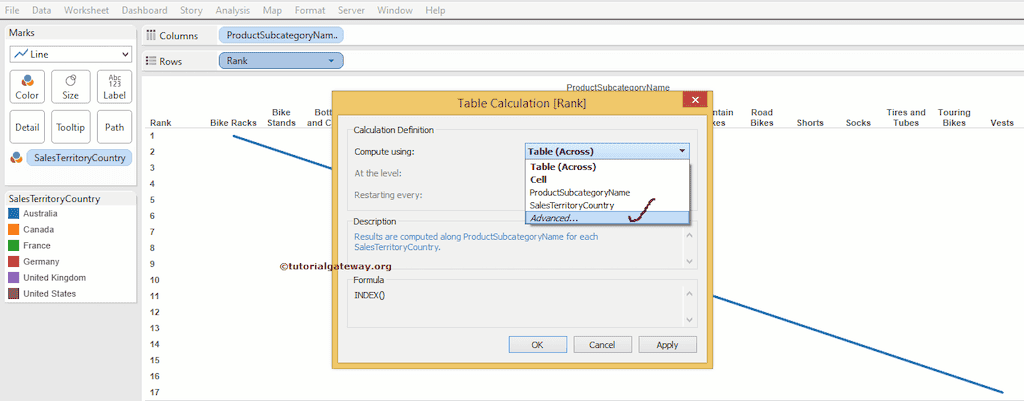Click the United States brown swatch
Screen dimensions: 1024x401
coord(13,294)
